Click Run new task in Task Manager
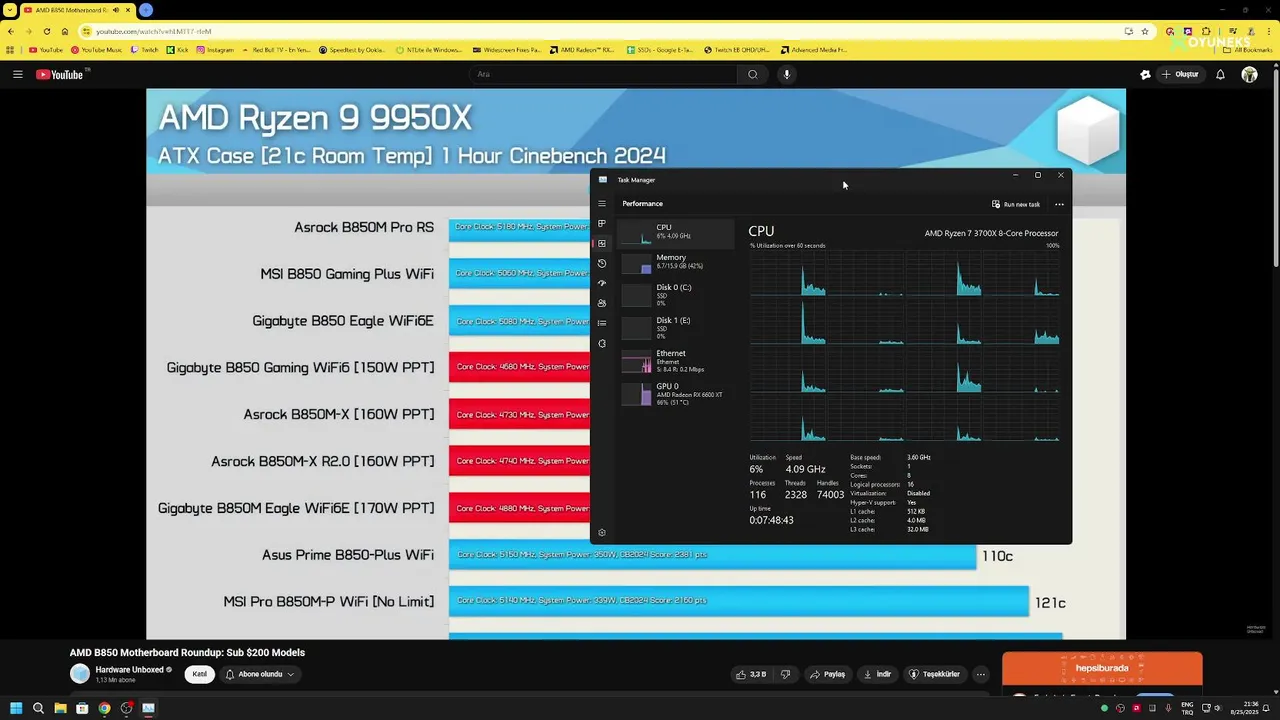 point(1016,204)
